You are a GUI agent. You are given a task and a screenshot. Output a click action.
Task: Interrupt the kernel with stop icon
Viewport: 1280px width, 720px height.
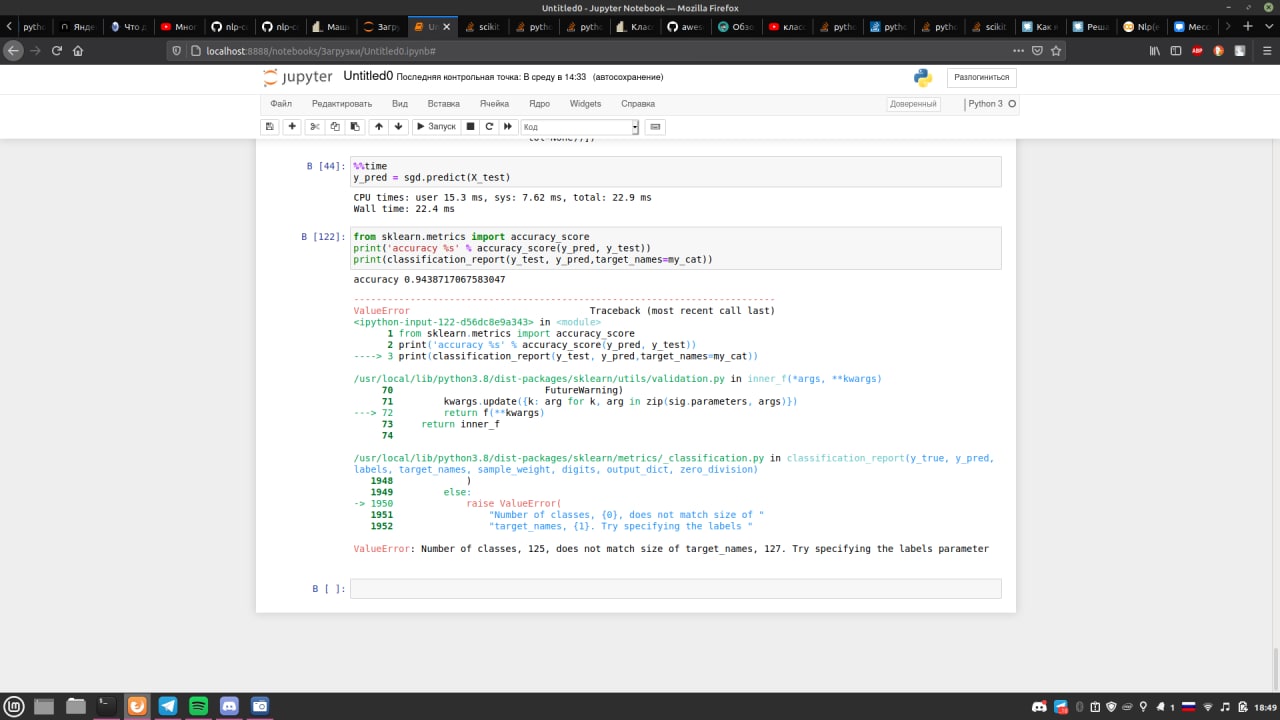pyautogui.click(x=470, y=127)
